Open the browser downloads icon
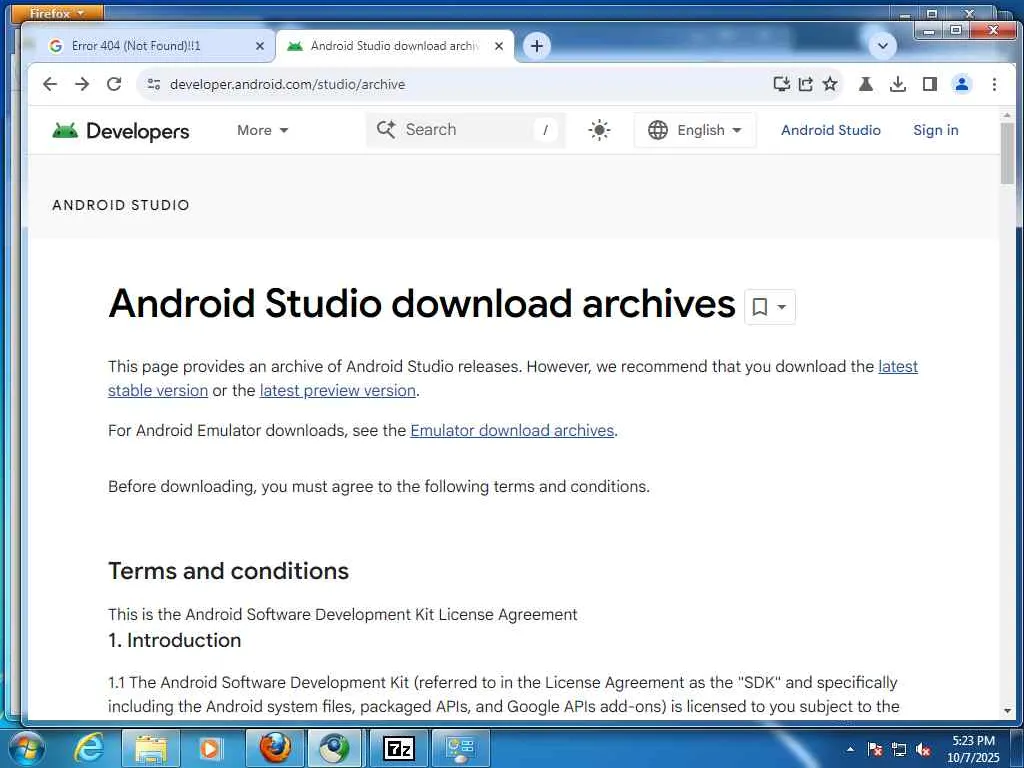The image size is (1024, 768). (898, 84)
